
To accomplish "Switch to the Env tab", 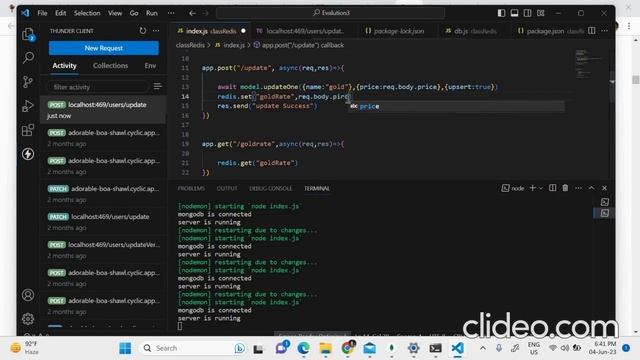I will point(150,65).
